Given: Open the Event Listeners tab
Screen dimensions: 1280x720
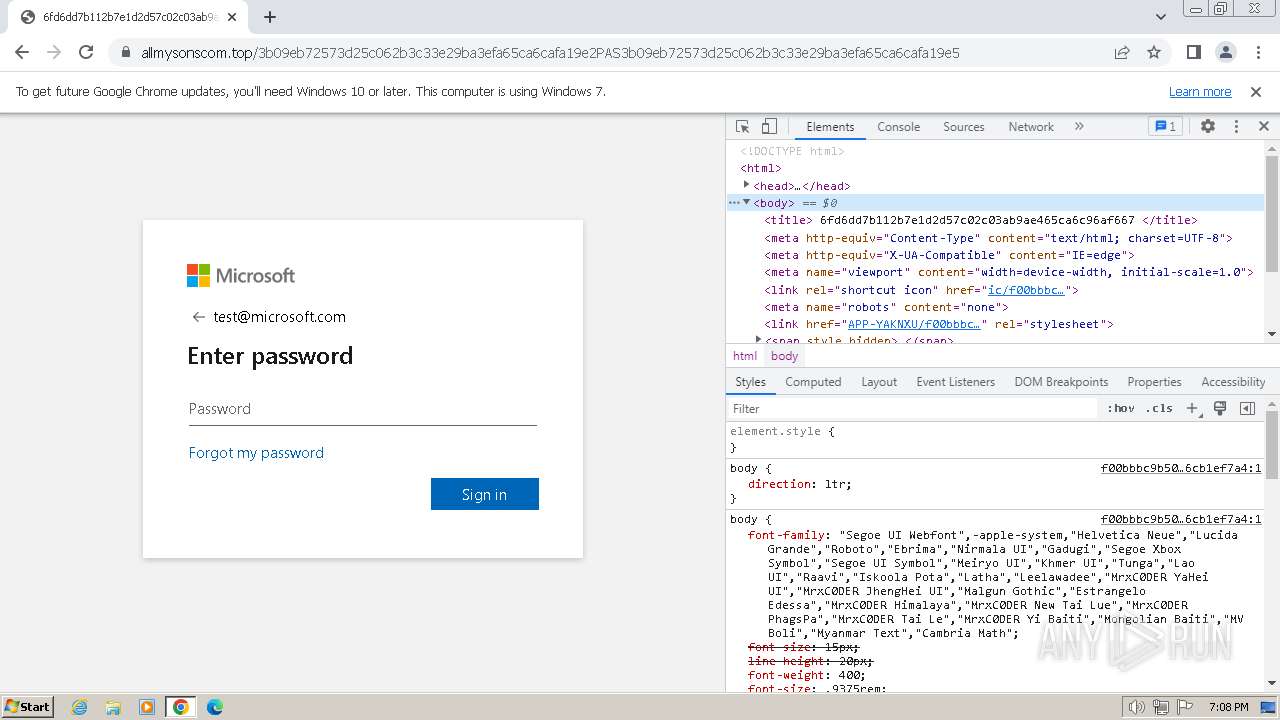Looking at the screenshot, I should click(955, 382).
